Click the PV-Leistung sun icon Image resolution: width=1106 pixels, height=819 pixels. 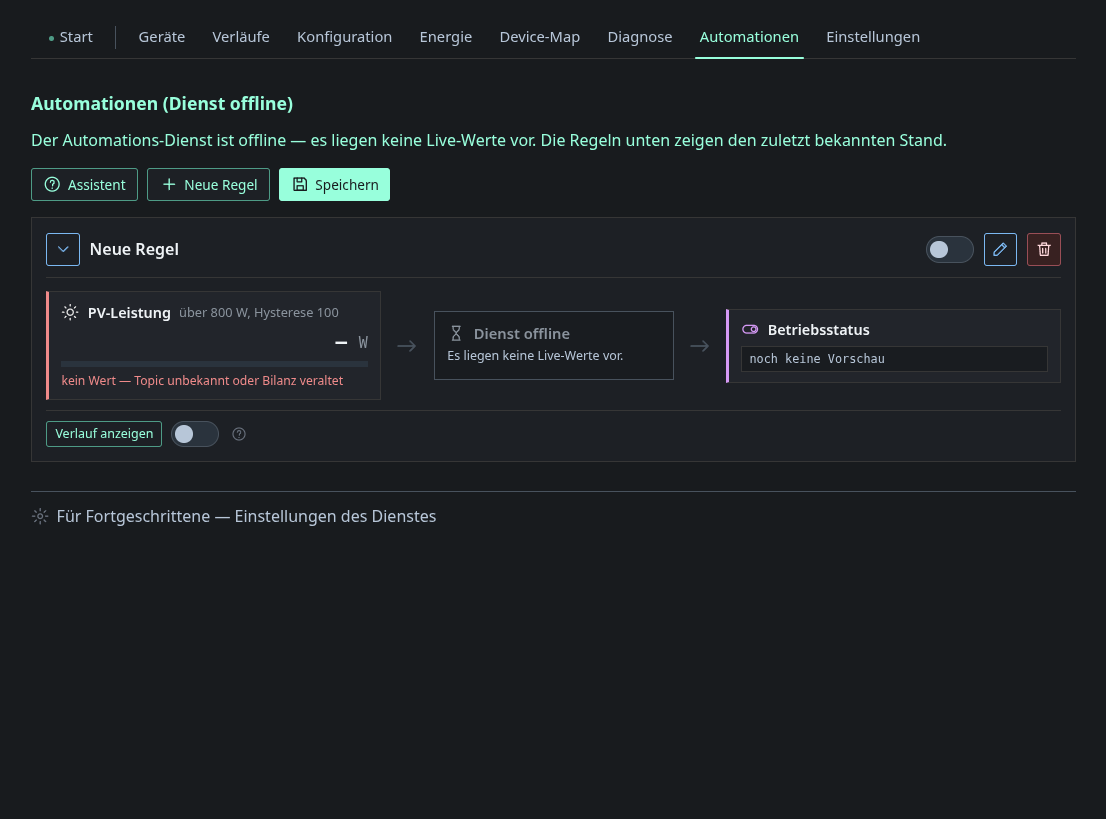click(x=70, y=313)
